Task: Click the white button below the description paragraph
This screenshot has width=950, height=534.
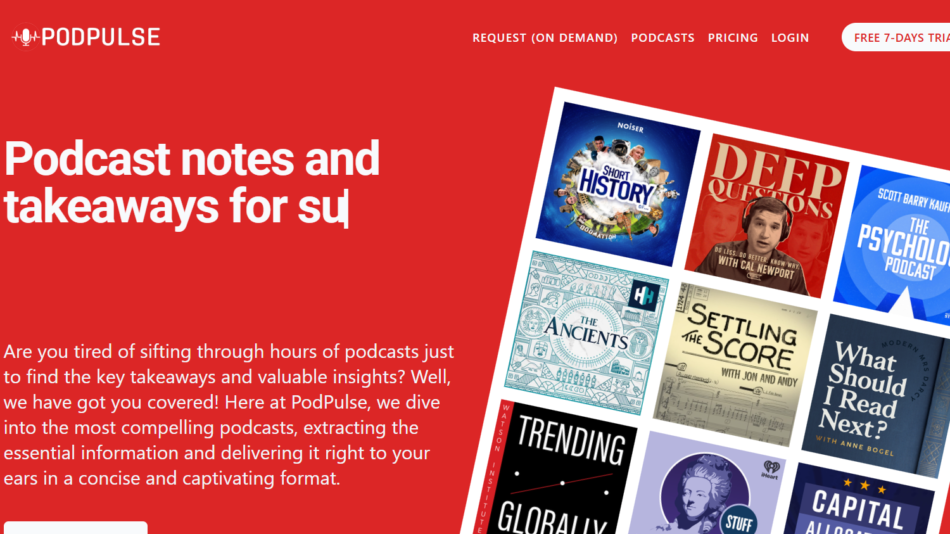Action: [x=76, y=527]
